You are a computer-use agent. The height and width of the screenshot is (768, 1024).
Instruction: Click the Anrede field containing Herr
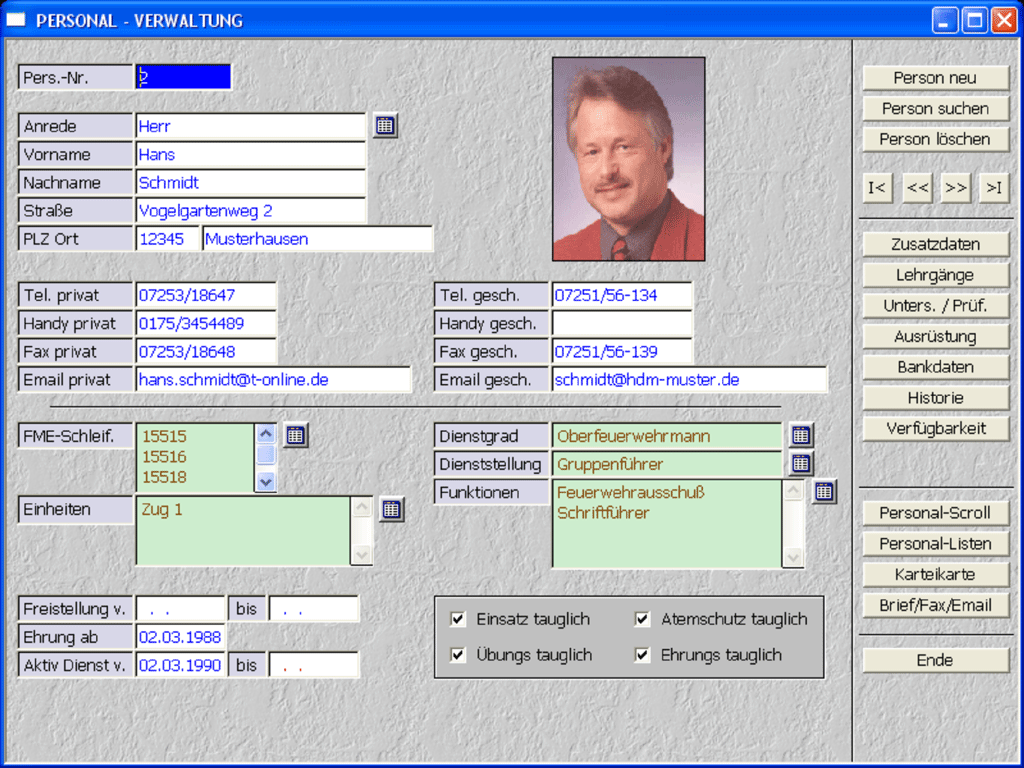pos(251,126)
